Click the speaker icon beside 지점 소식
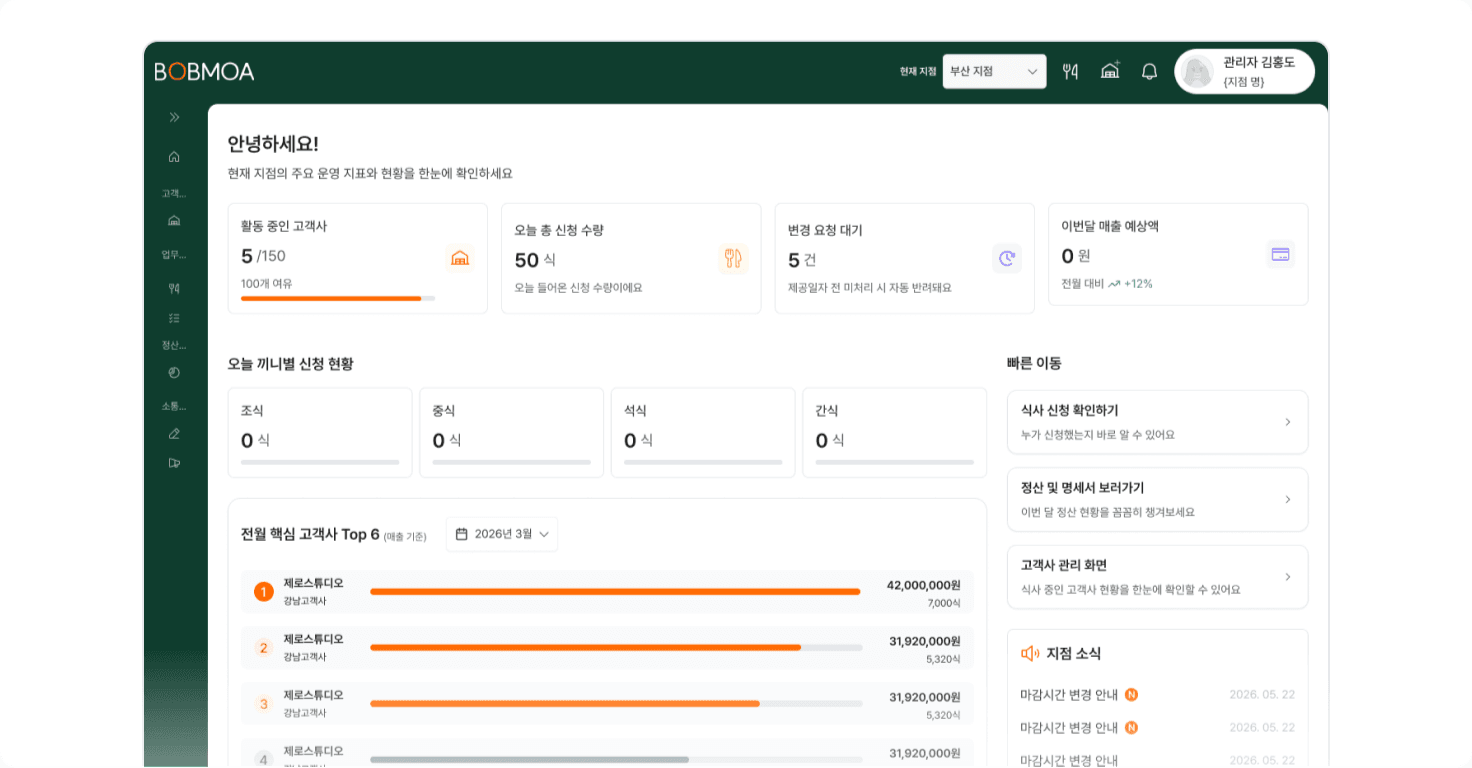This screenshot has height=768, width=1472. (1030, 653)
